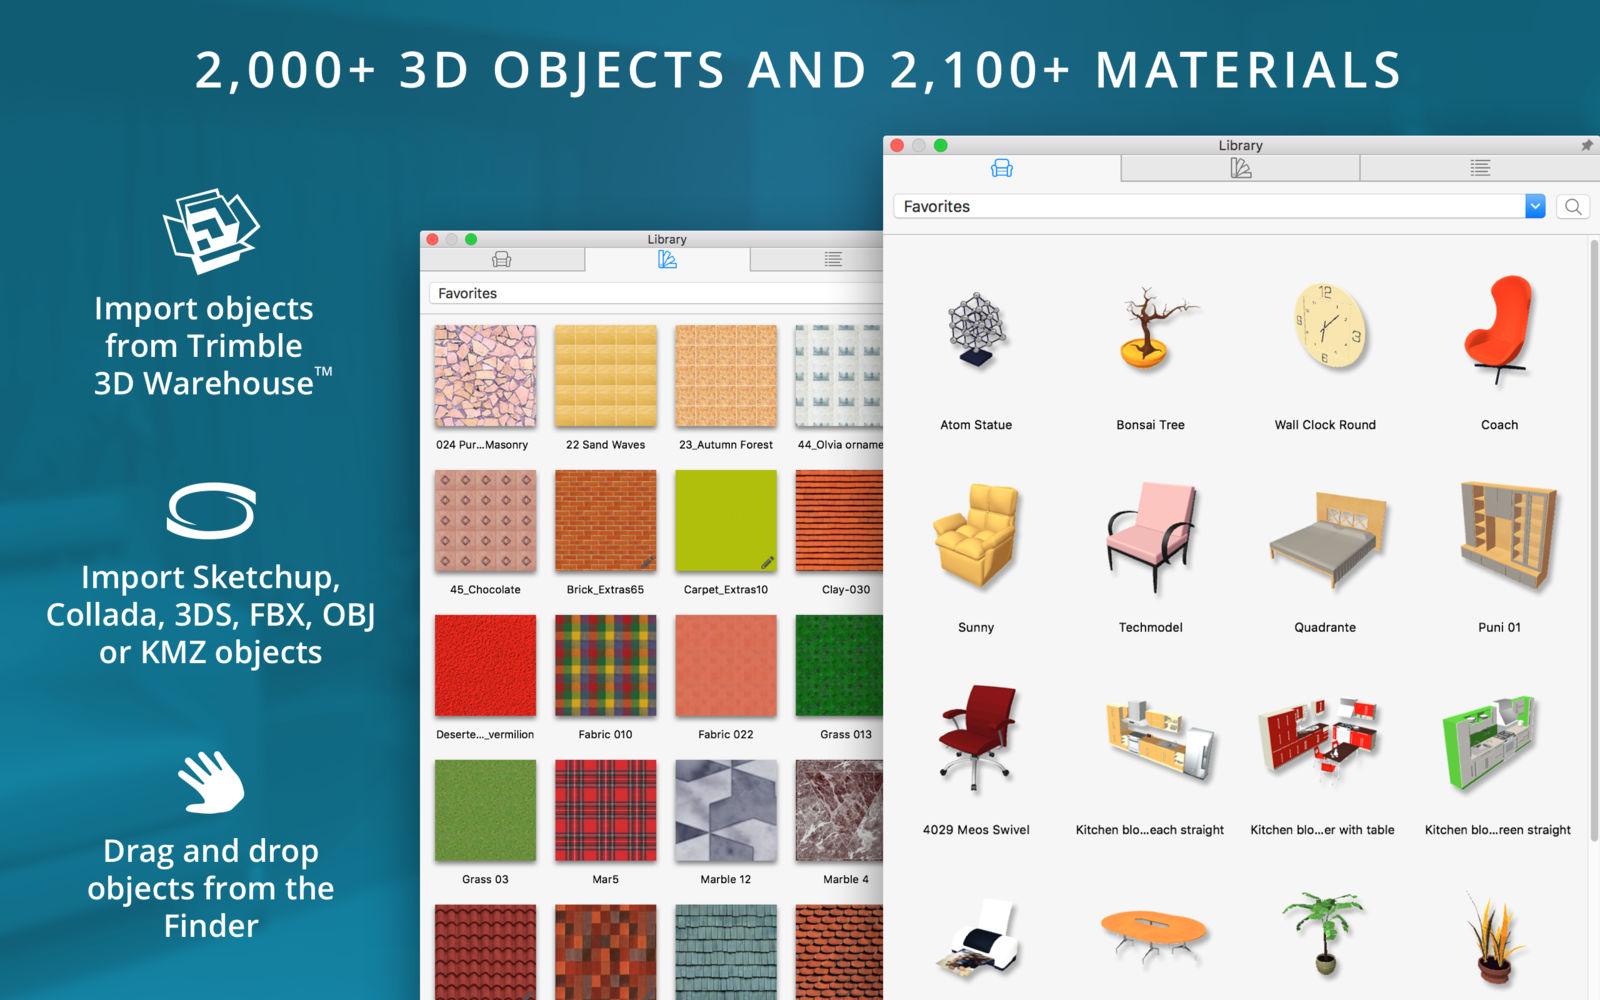
Task: Click edit pencil on Brick_Extras65 swatch
Action: pos(647,562)
